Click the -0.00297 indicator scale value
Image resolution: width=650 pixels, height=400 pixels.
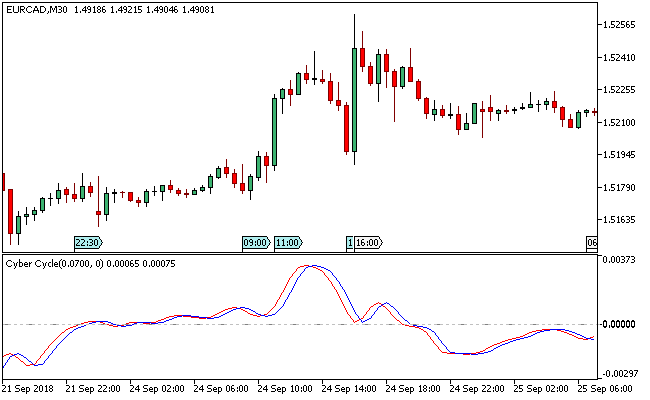point(620,372)
